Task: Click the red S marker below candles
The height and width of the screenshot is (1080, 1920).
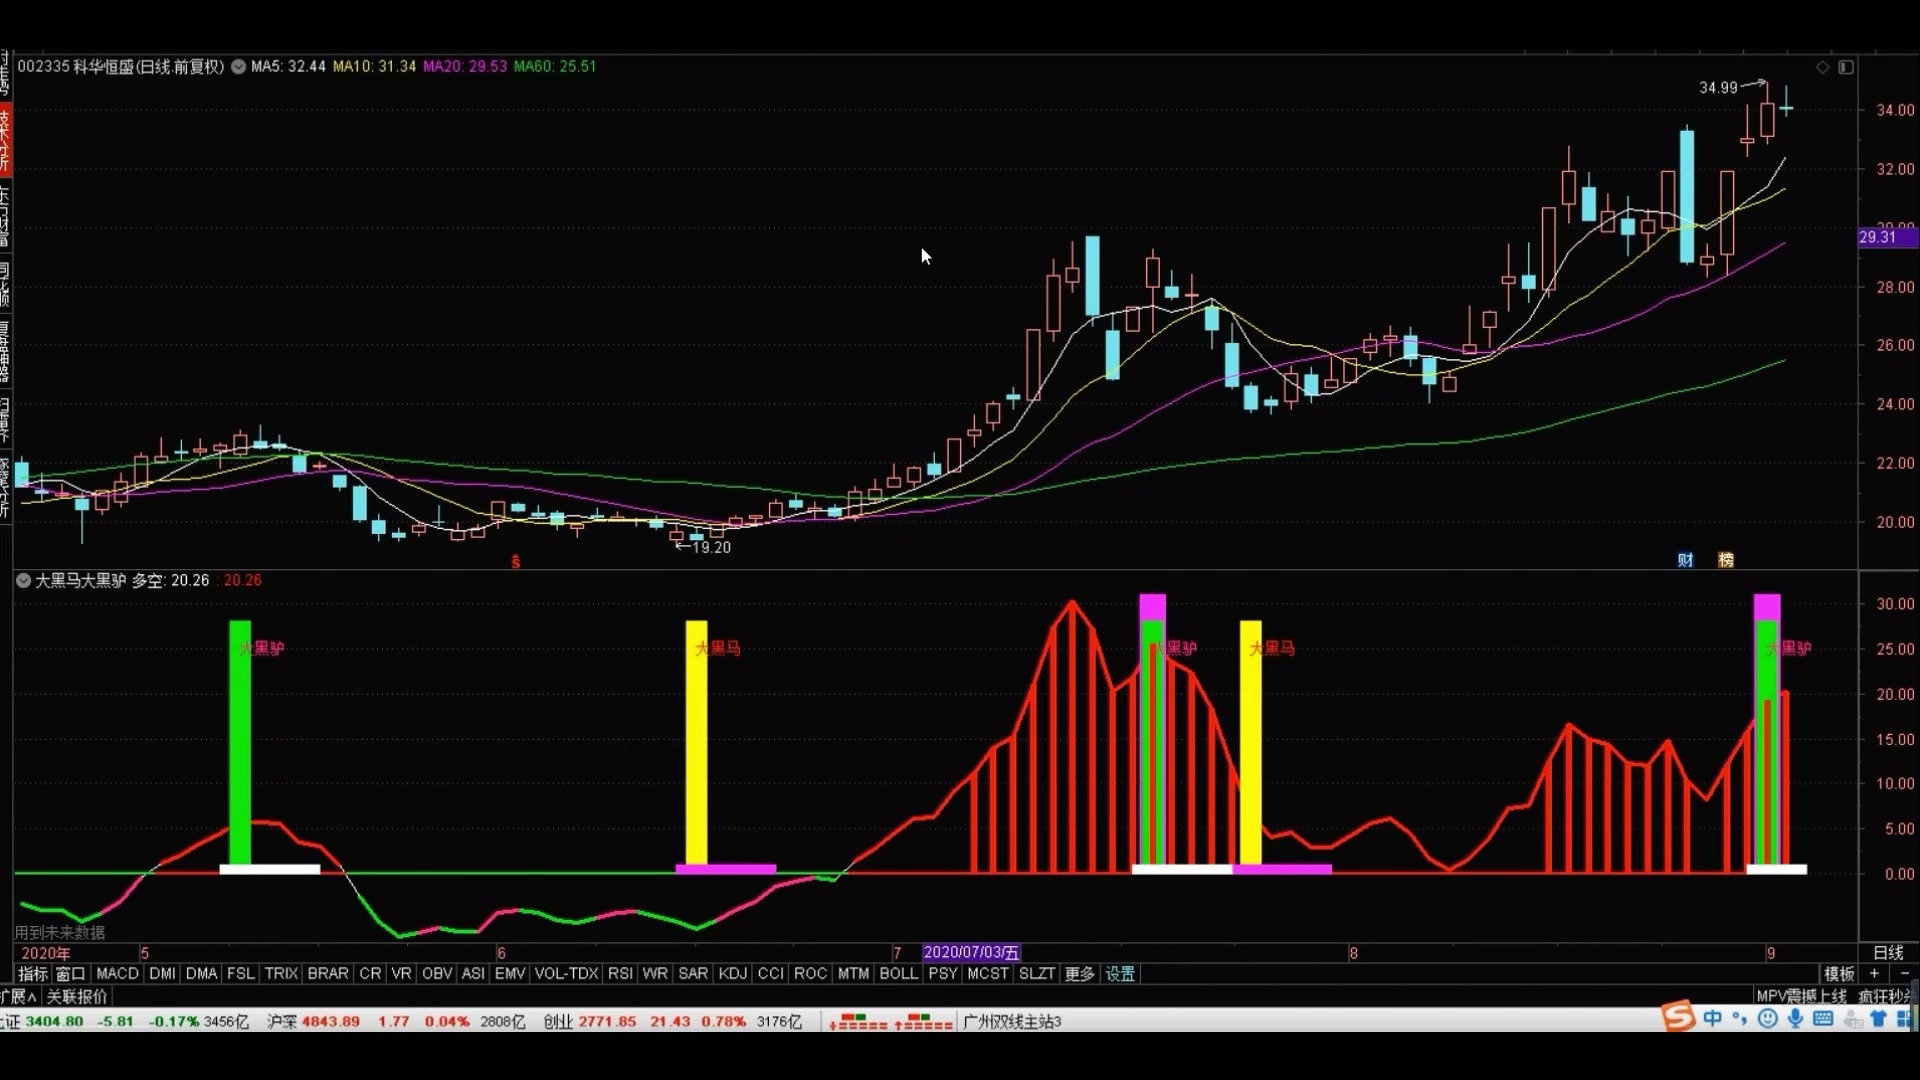Action: point(516,562)
